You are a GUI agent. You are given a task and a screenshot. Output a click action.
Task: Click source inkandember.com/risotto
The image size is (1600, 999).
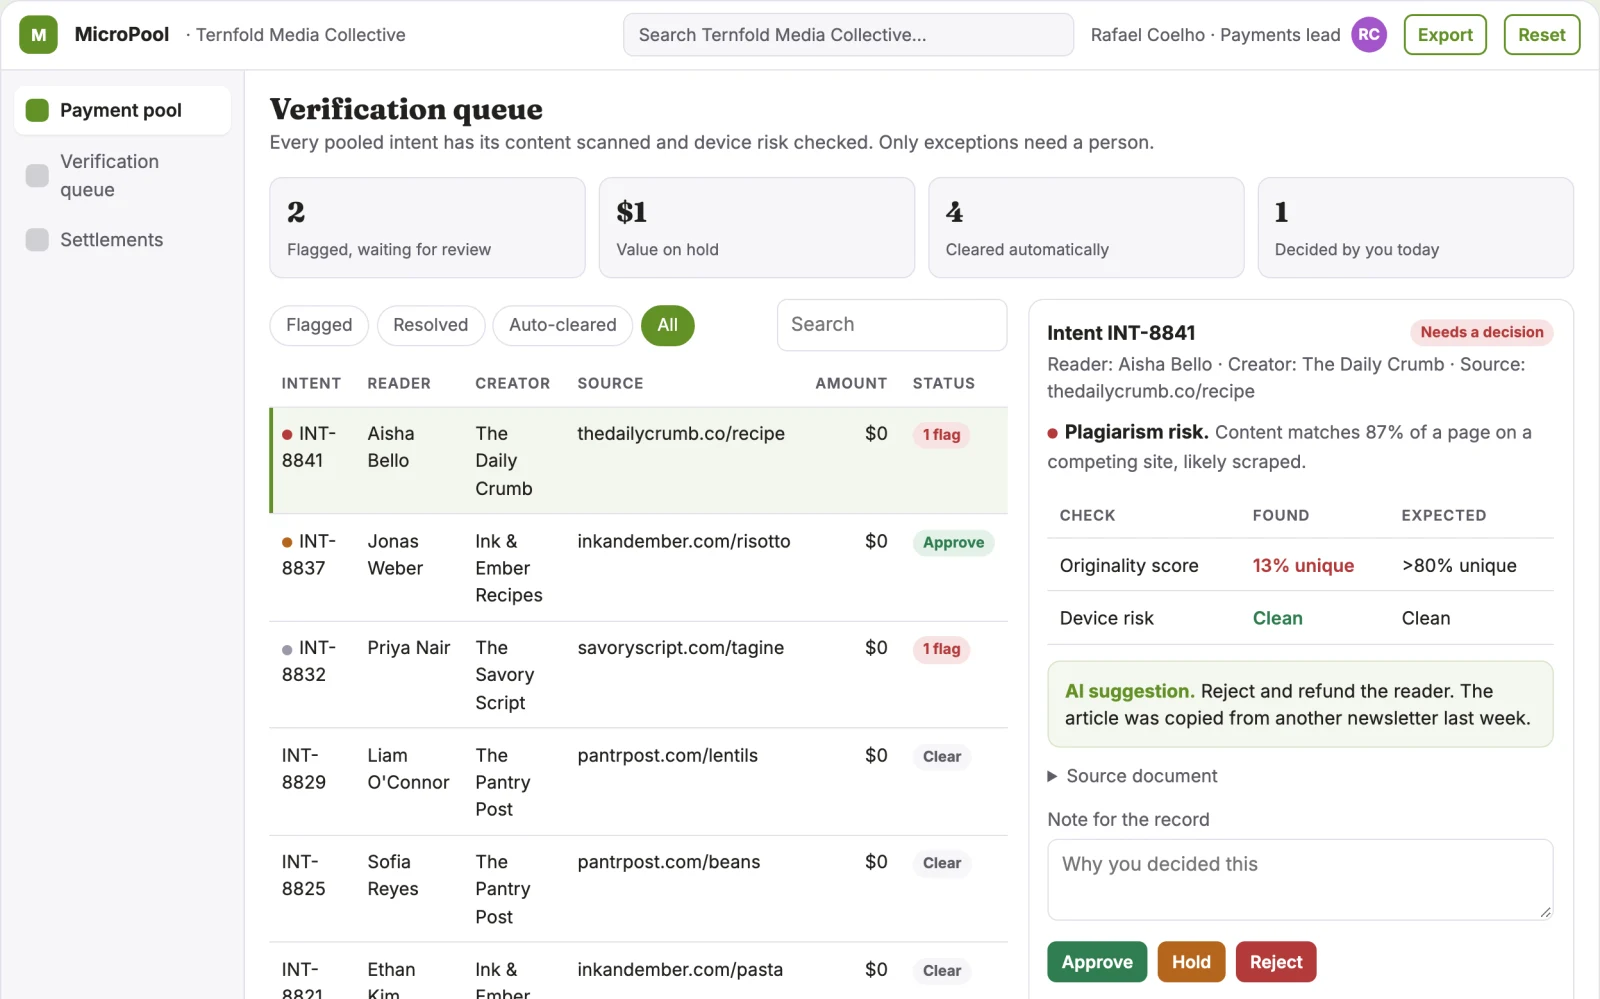coord(684,541)
